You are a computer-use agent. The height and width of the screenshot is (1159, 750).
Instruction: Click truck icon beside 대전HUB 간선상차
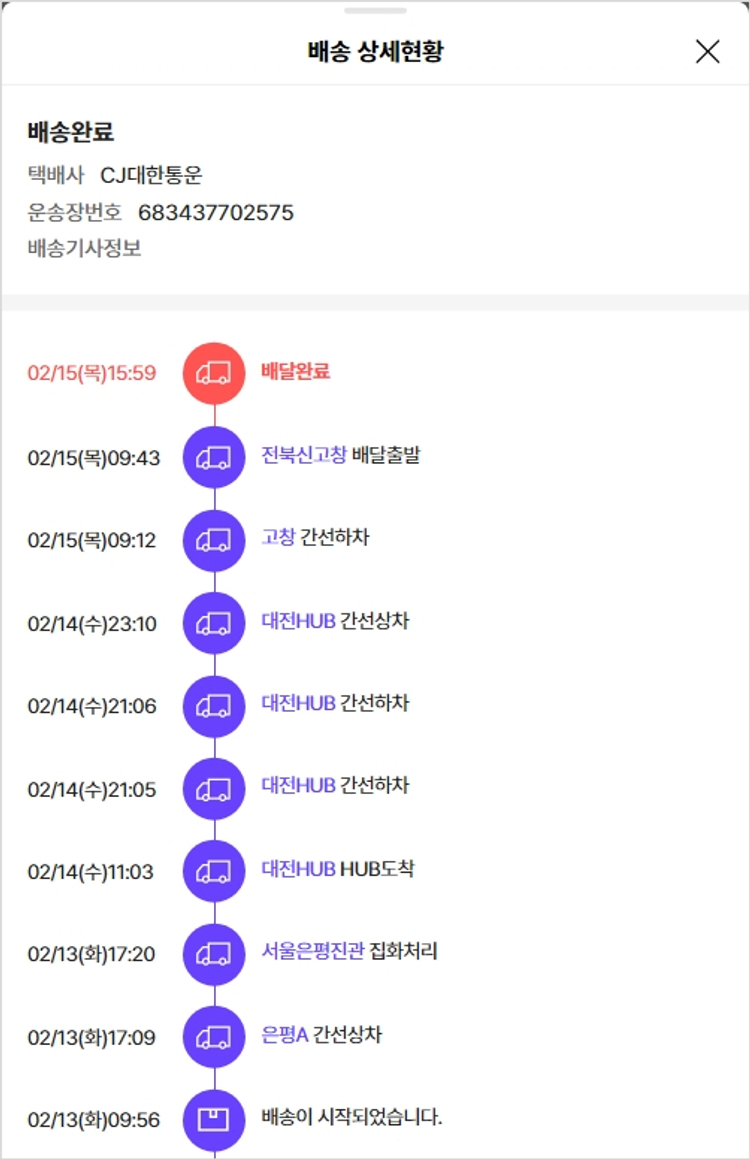point(214,623)
